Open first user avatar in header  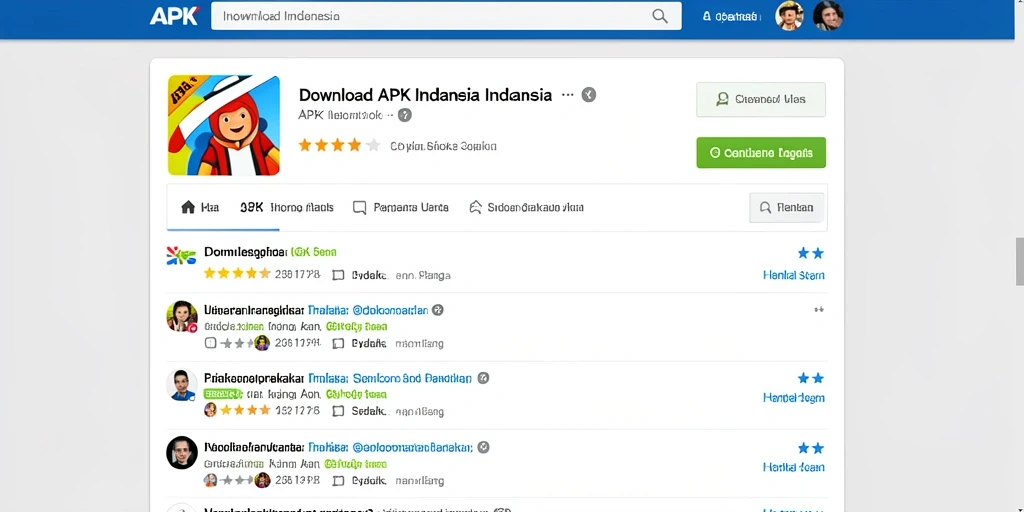click(789, 16)
